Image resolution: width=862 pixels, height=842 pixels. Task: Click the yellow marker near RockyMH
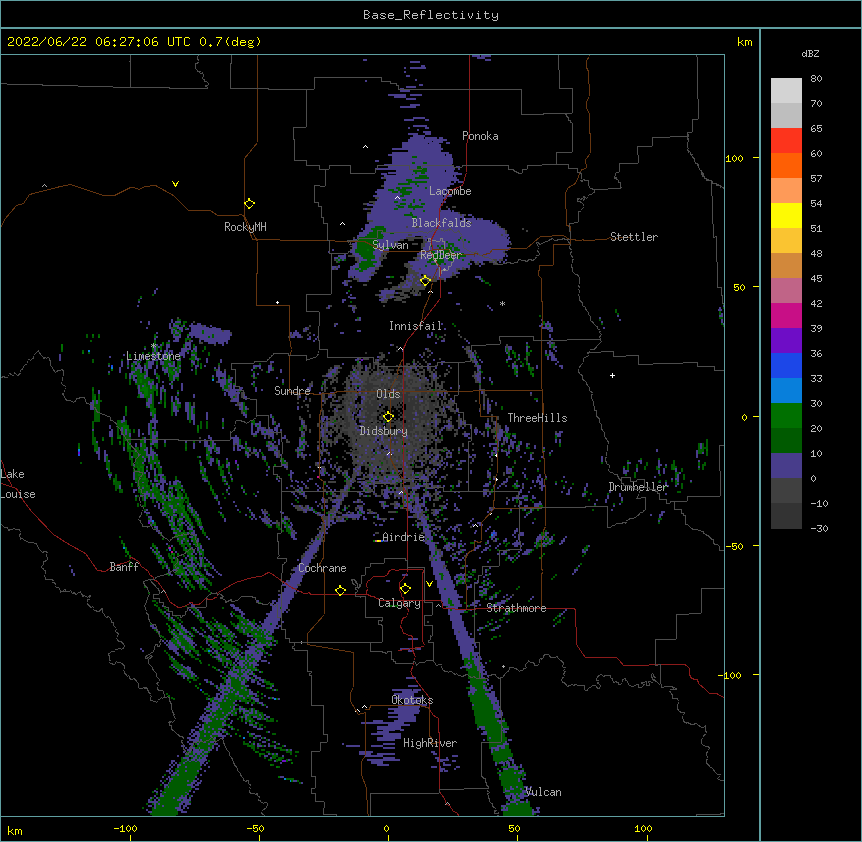[249, 204]
